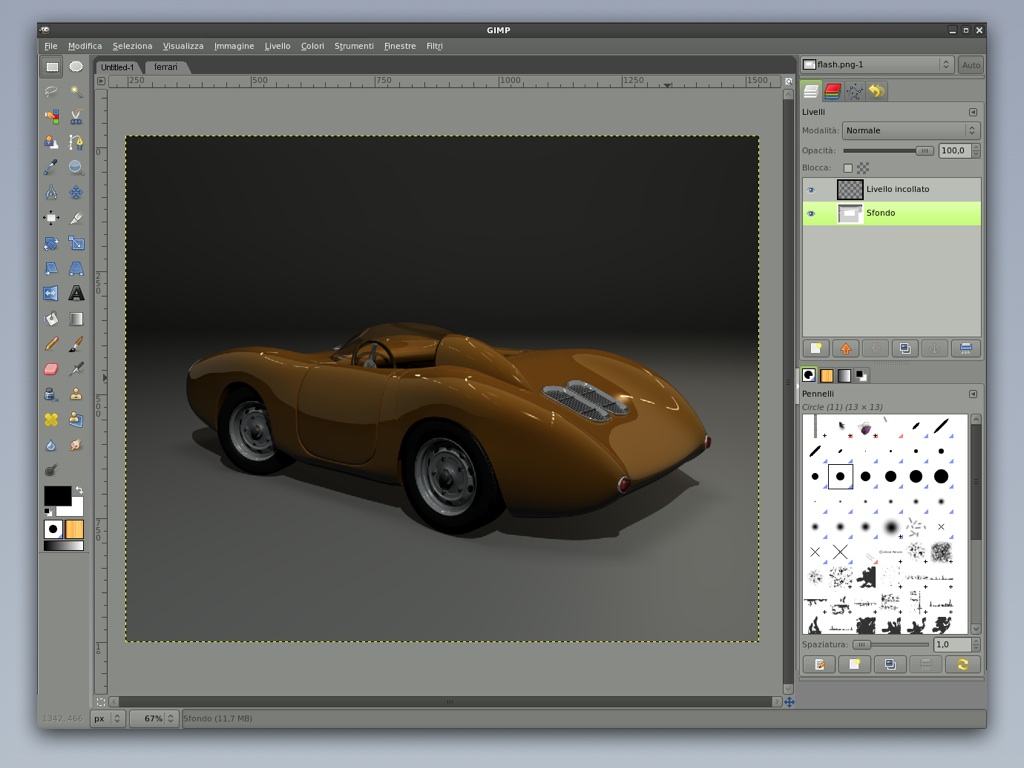Click the Auto button
The image size is (1024, 768).
pyautogui.click(x=970, y=65)
